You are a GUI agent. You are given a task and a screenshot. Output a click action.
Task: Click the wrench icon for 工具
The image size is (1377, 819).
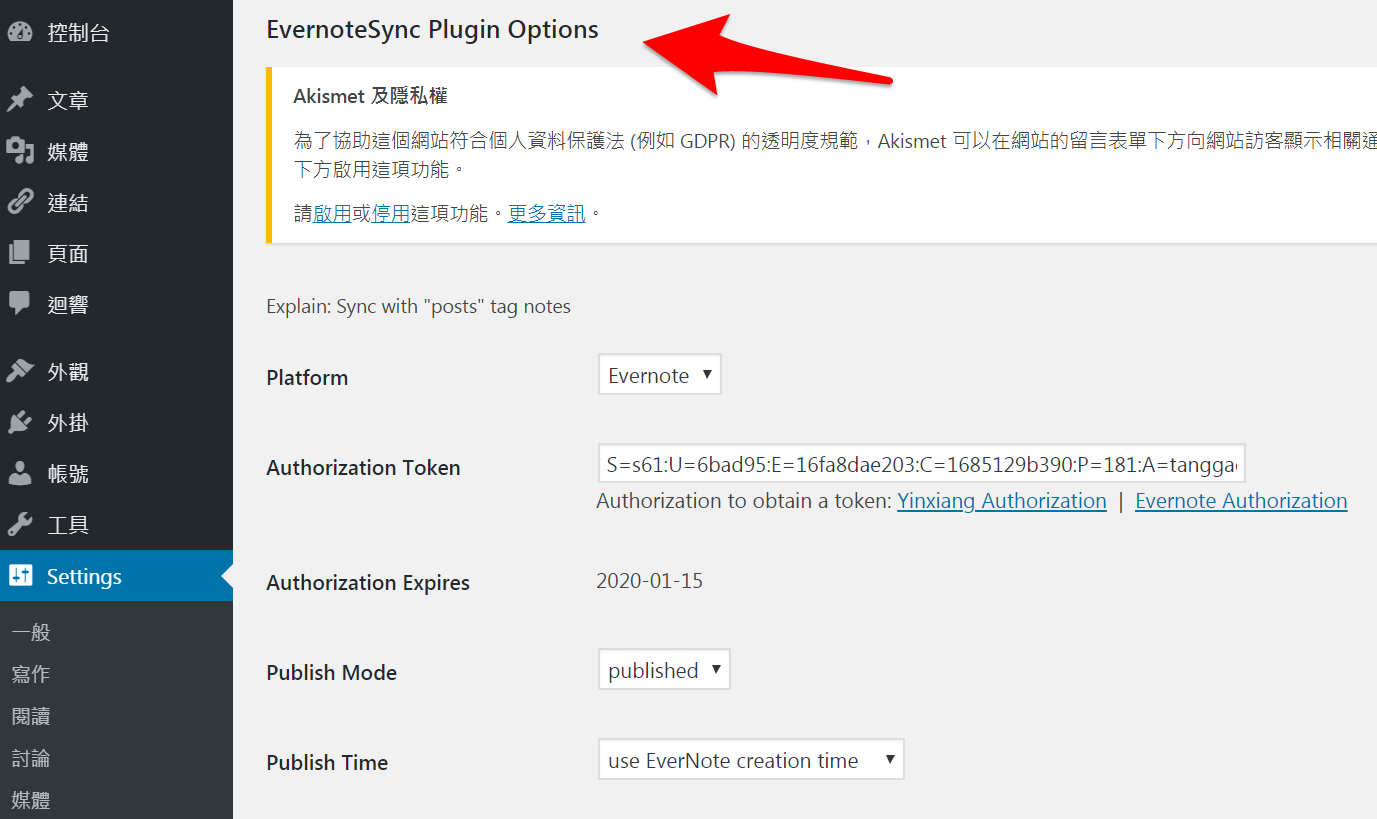[x=20, y=524]
